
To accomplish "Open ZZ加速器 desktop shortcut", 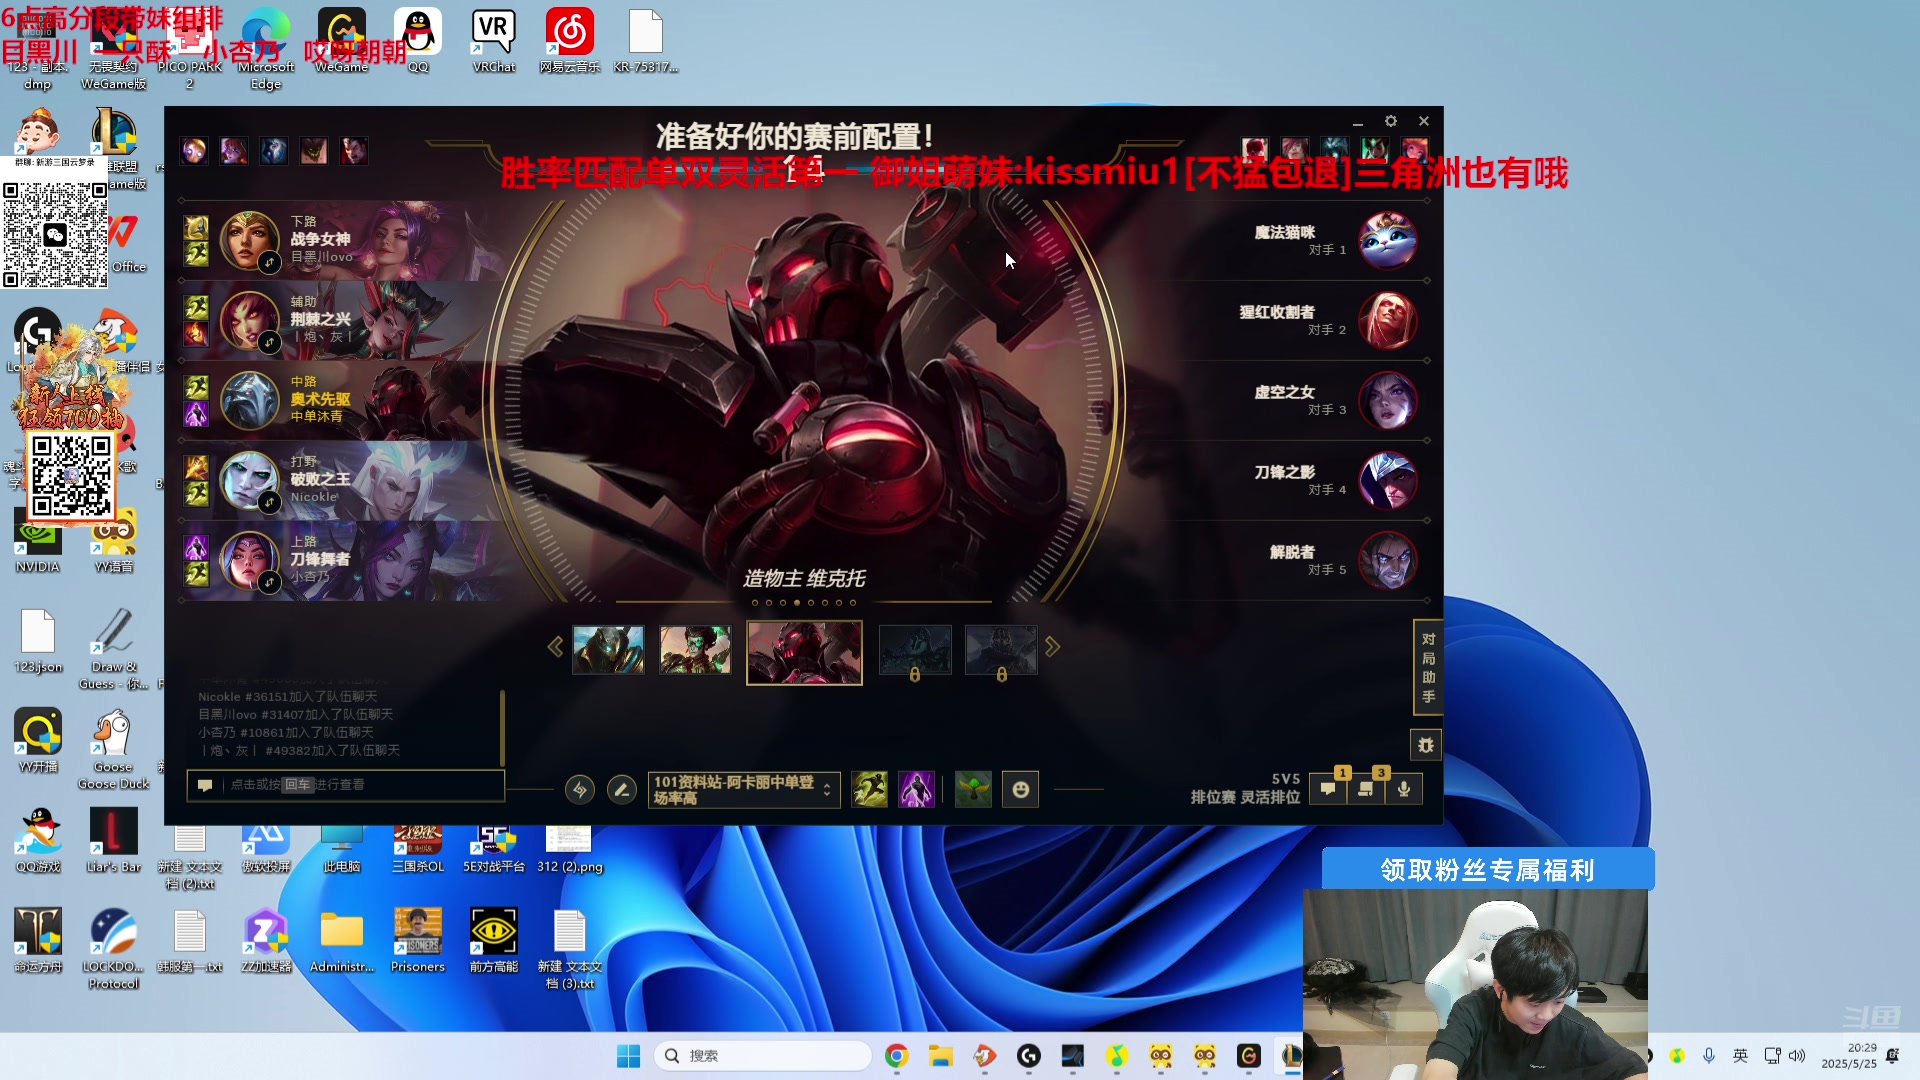I will coord(266,942).
